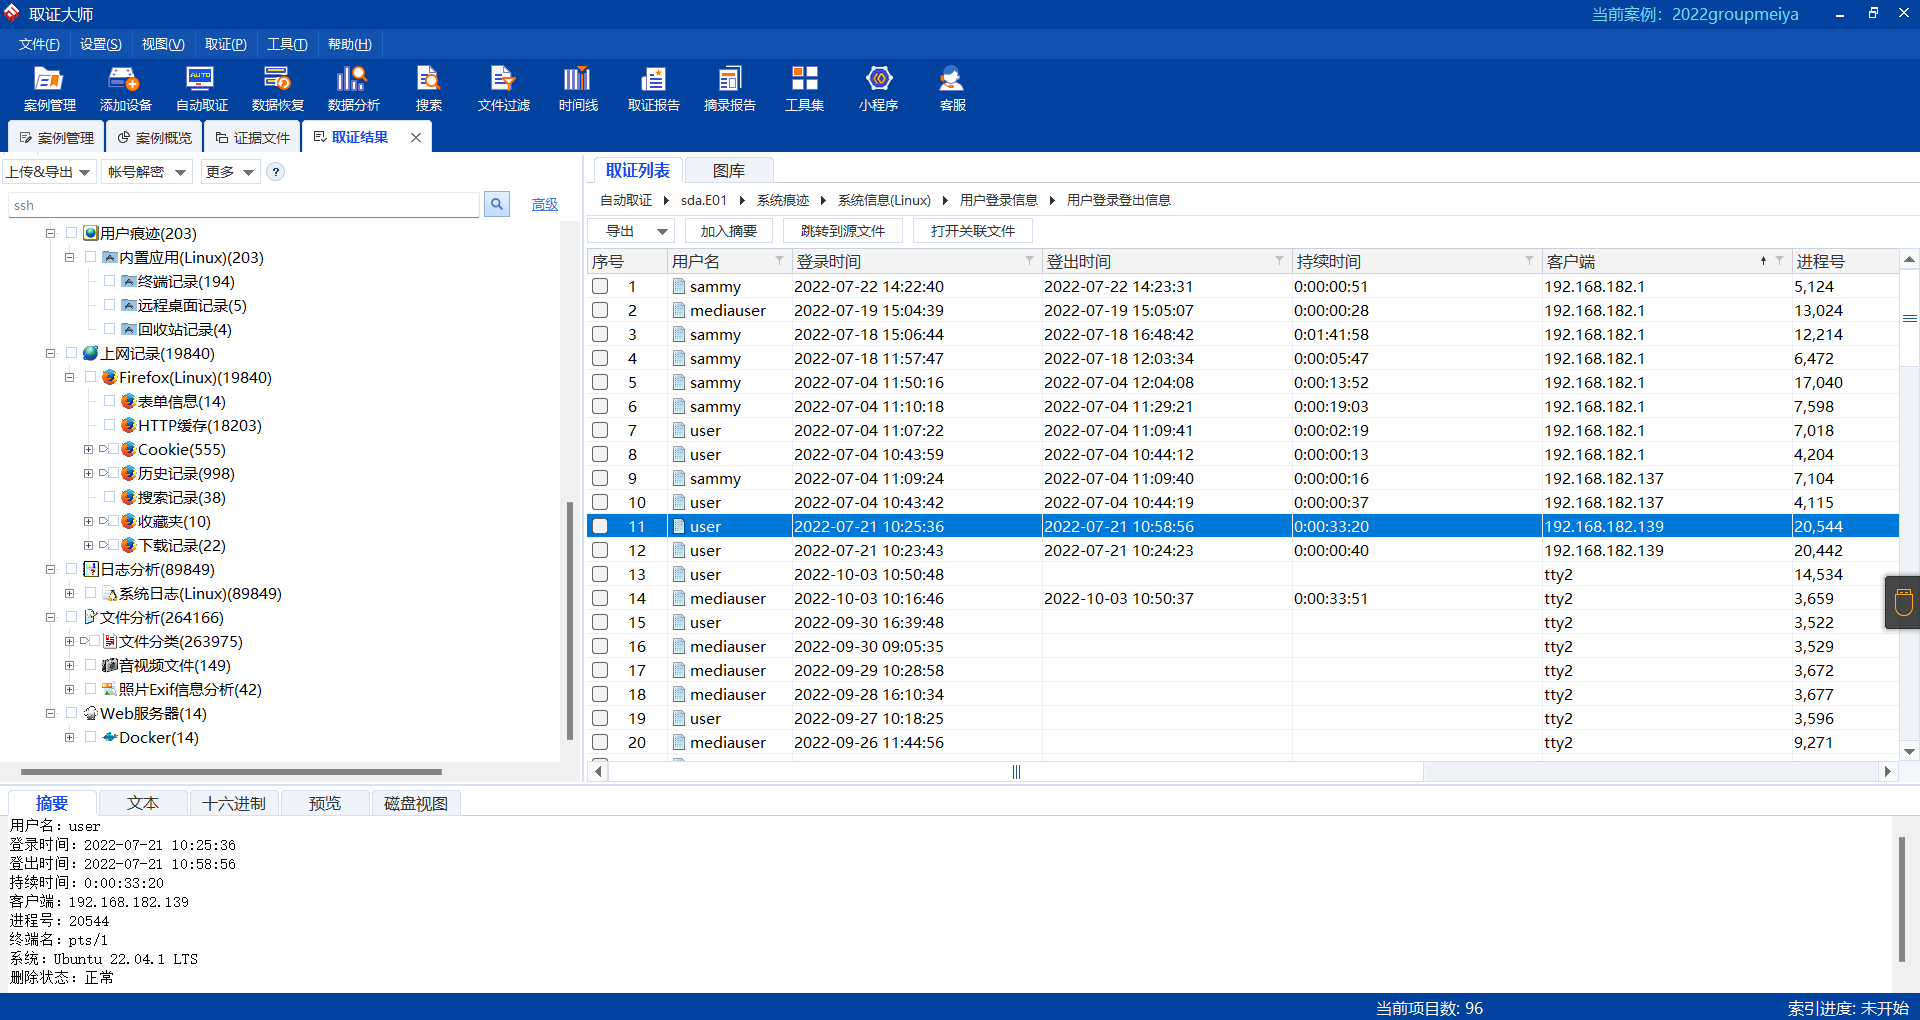Open the 客服 support icon
The width and height of the screenshot is (1920, 1020).
(x=952, y=88)
